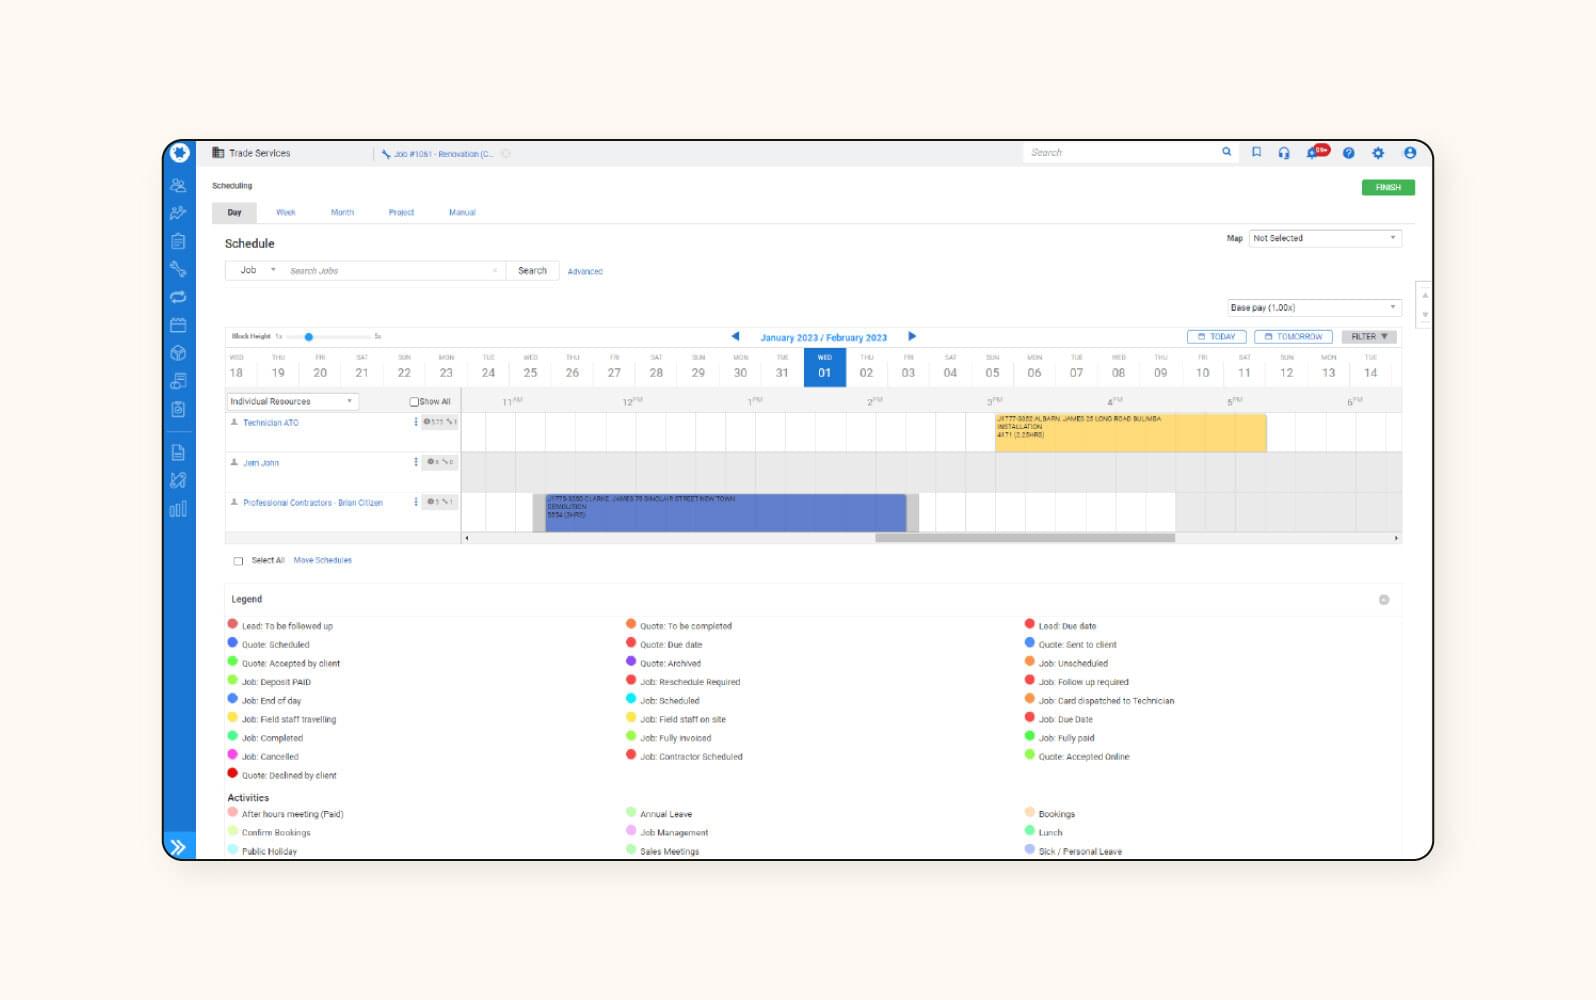The height and width of the screenshot is (1000, 1596).
Task: Click the TODAY button
Action: click(1217, 337)
